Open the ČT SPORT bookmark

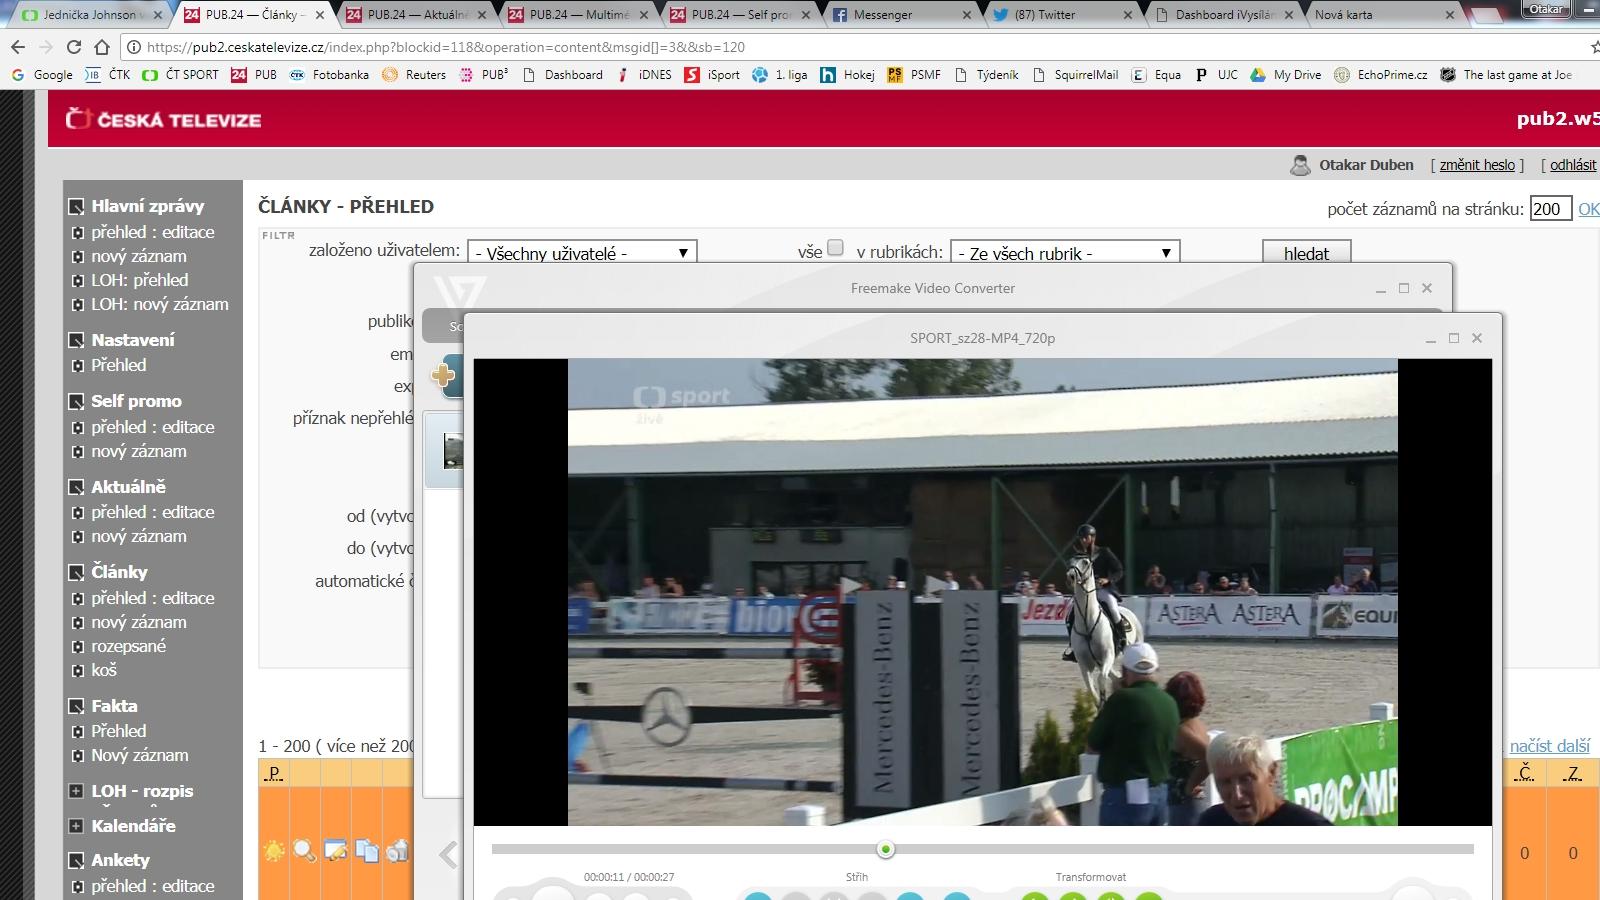click(x=180, y=75)
